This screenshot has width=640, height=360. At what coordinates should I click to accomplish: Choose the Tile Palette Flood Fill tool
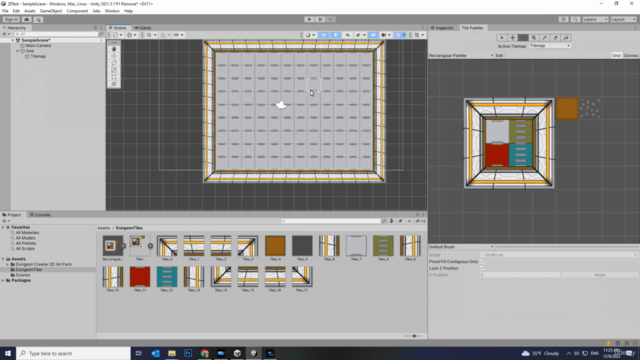[566, 38]
